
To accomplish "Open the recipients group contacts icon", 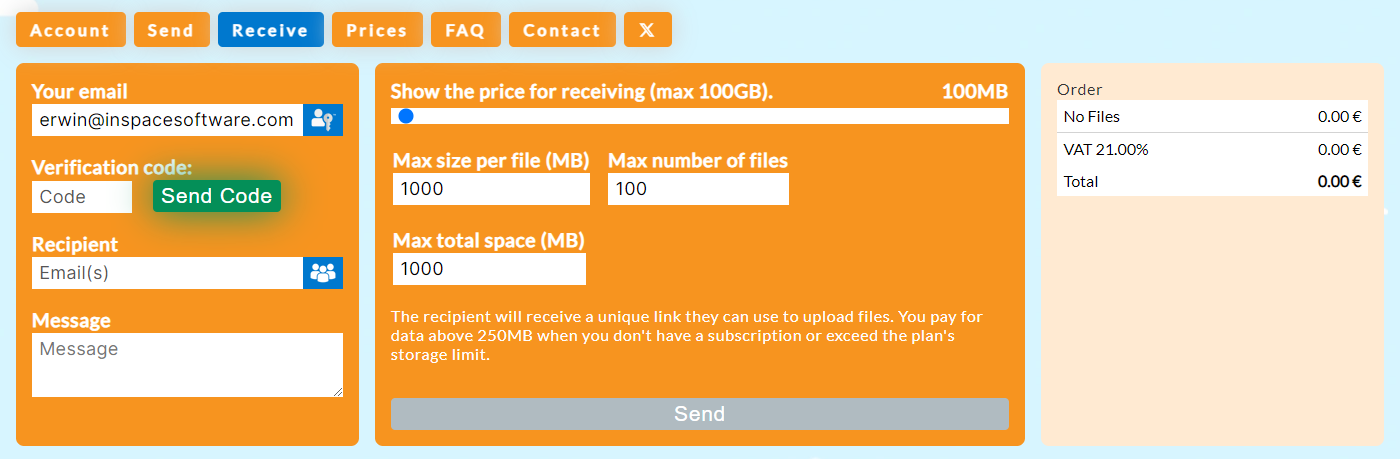I will tap(322, 273).
